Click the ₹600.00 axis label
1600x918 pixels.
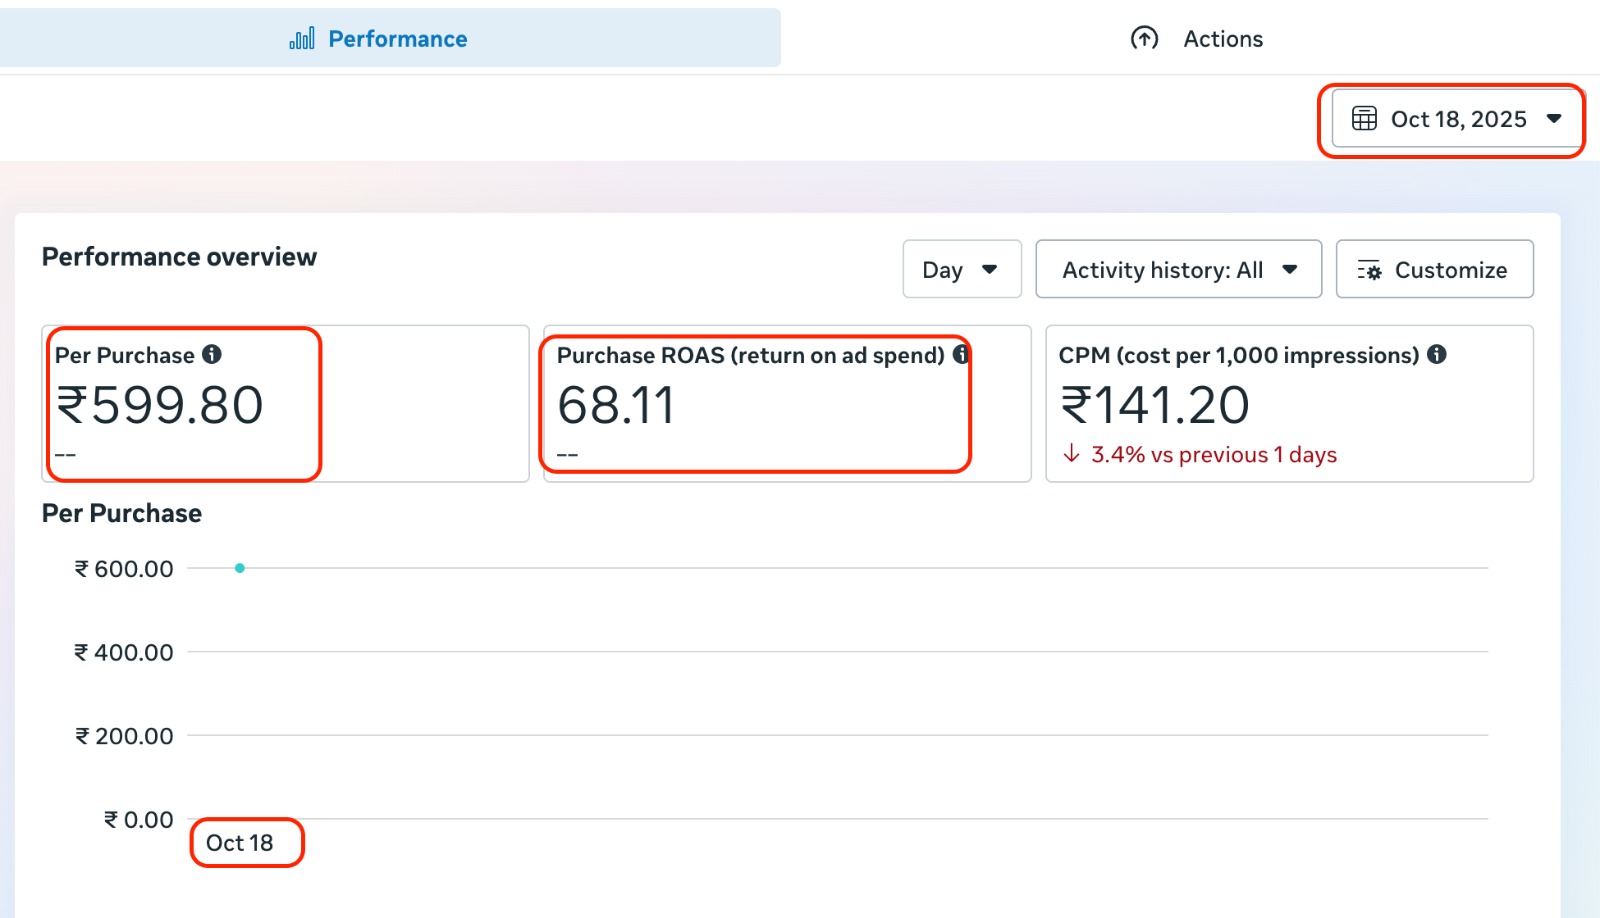[122, 568]
